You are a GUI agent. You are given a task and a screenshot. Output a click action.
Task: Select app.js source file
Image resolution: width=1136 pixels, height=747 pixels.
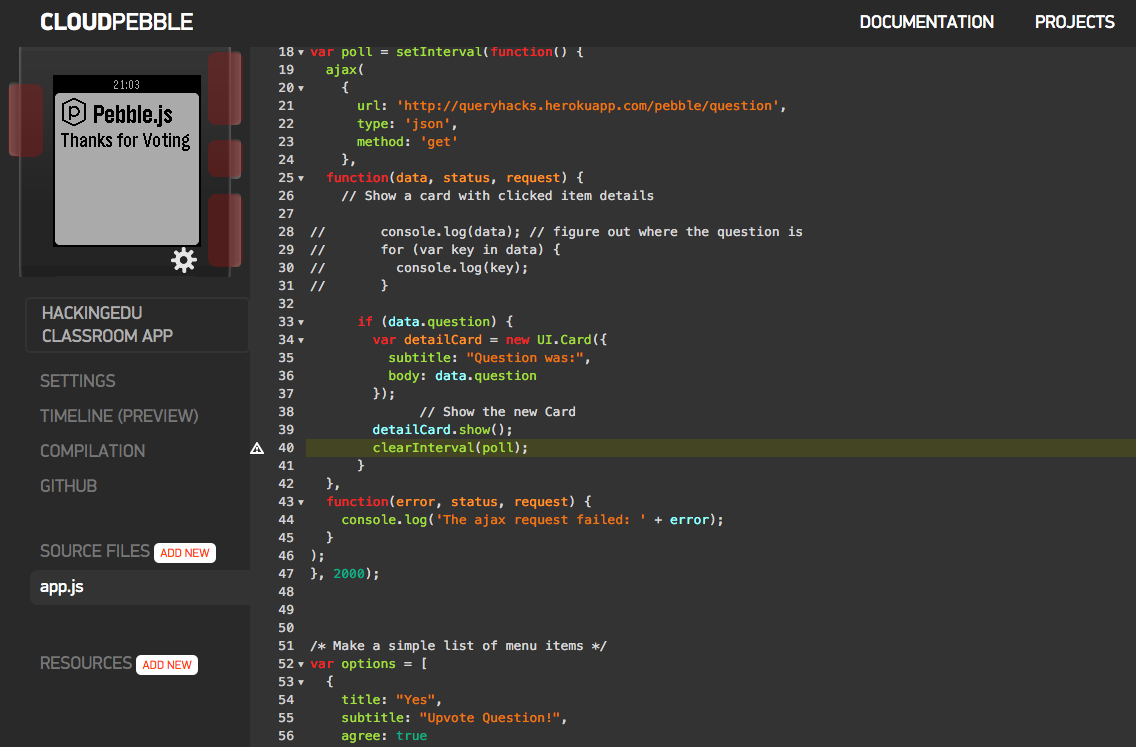tap(140, 587)
